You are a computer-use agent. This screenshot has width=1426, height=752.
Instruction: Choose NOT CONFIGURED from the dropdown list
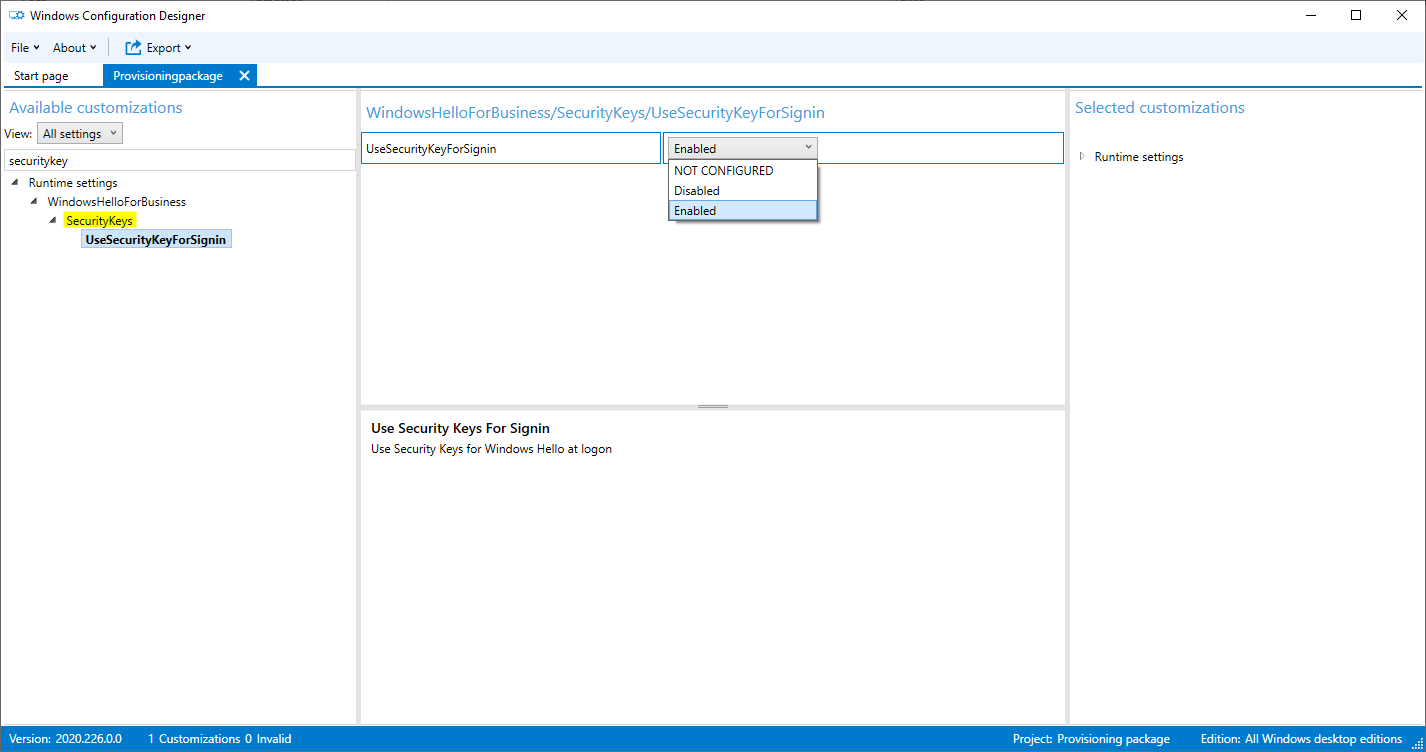tap(743, 170)
